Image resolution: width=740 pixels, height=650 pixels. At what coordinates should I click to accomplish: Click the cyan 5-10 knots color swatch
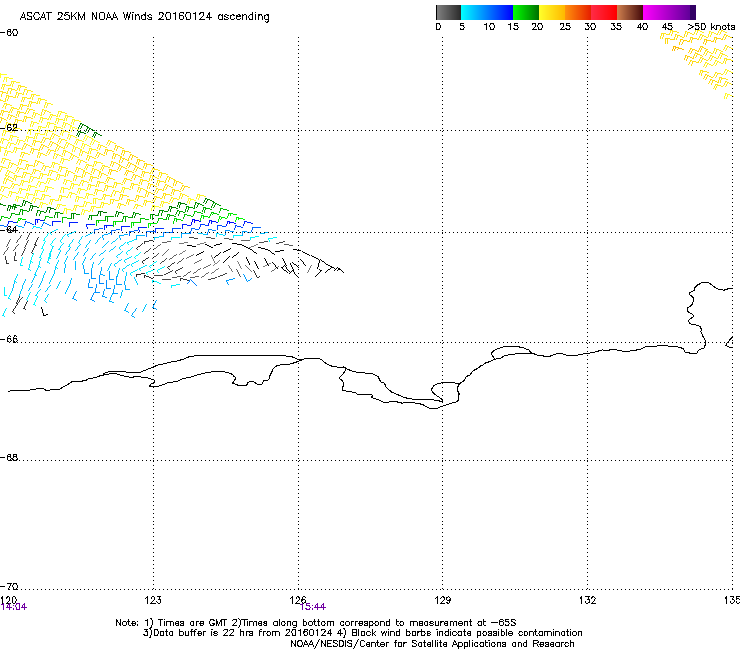pyautogui.click(x=474, y=12)
